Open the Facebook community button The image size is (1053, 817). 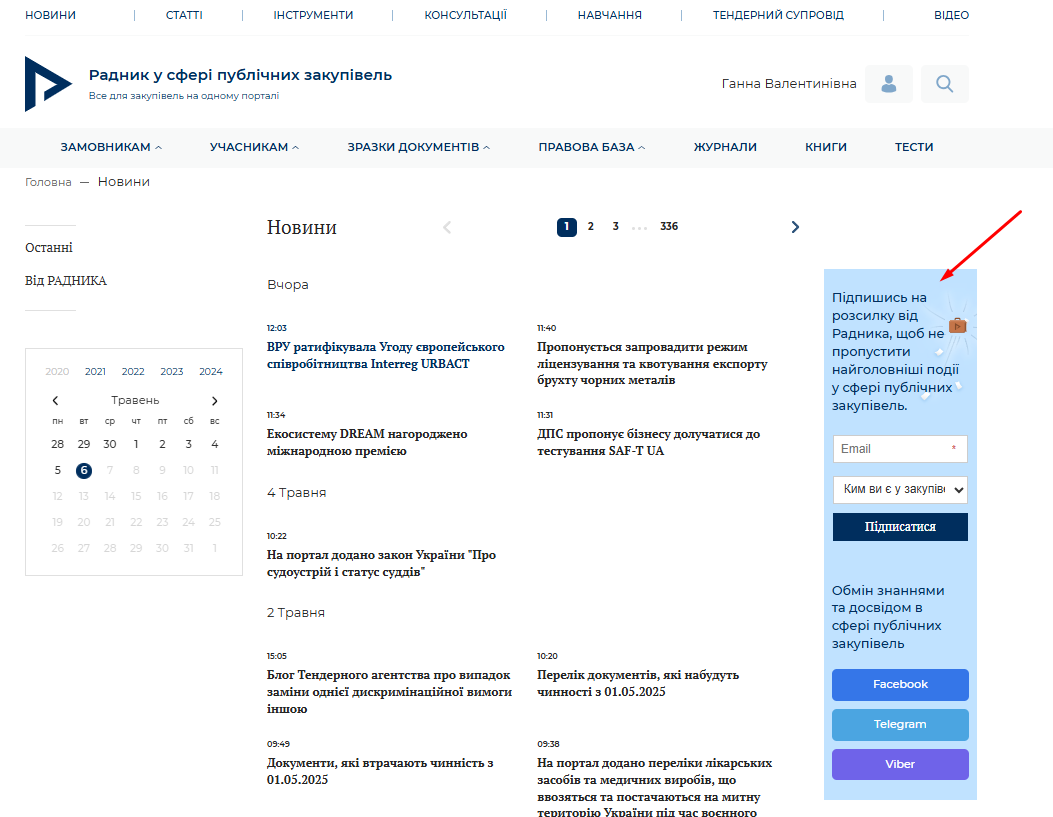(900, 684)
